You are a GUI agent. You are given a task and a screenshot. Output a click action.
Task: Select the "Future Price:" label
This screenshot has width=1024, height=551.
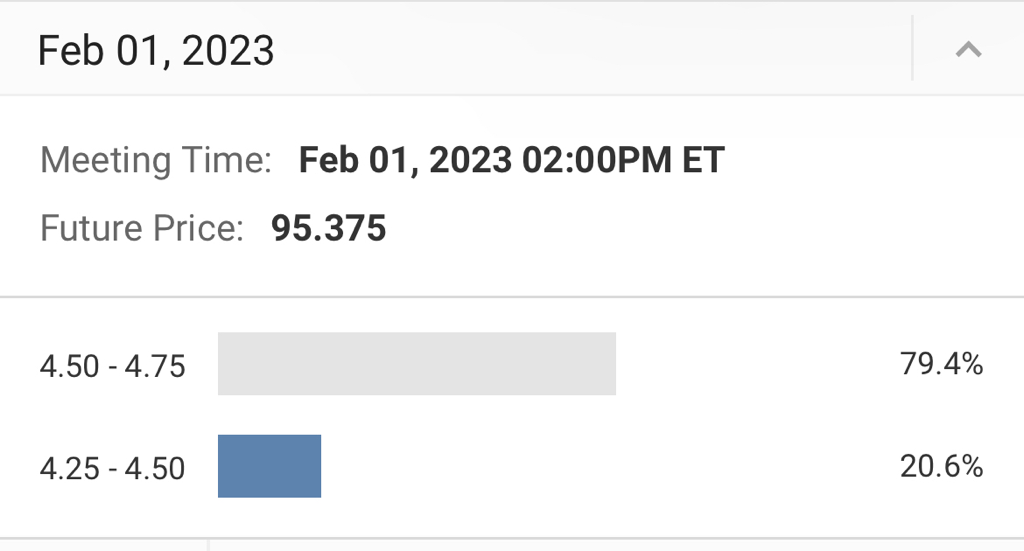[142, 229]
